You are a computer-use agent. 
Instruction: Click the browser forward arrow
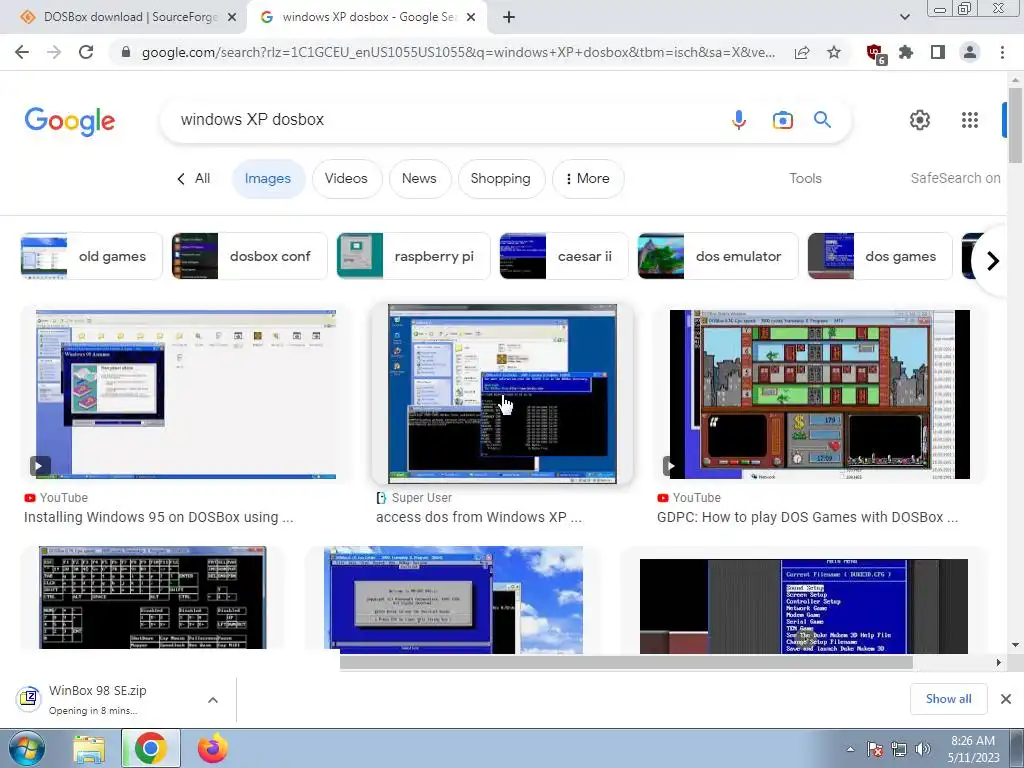point(54,52)
